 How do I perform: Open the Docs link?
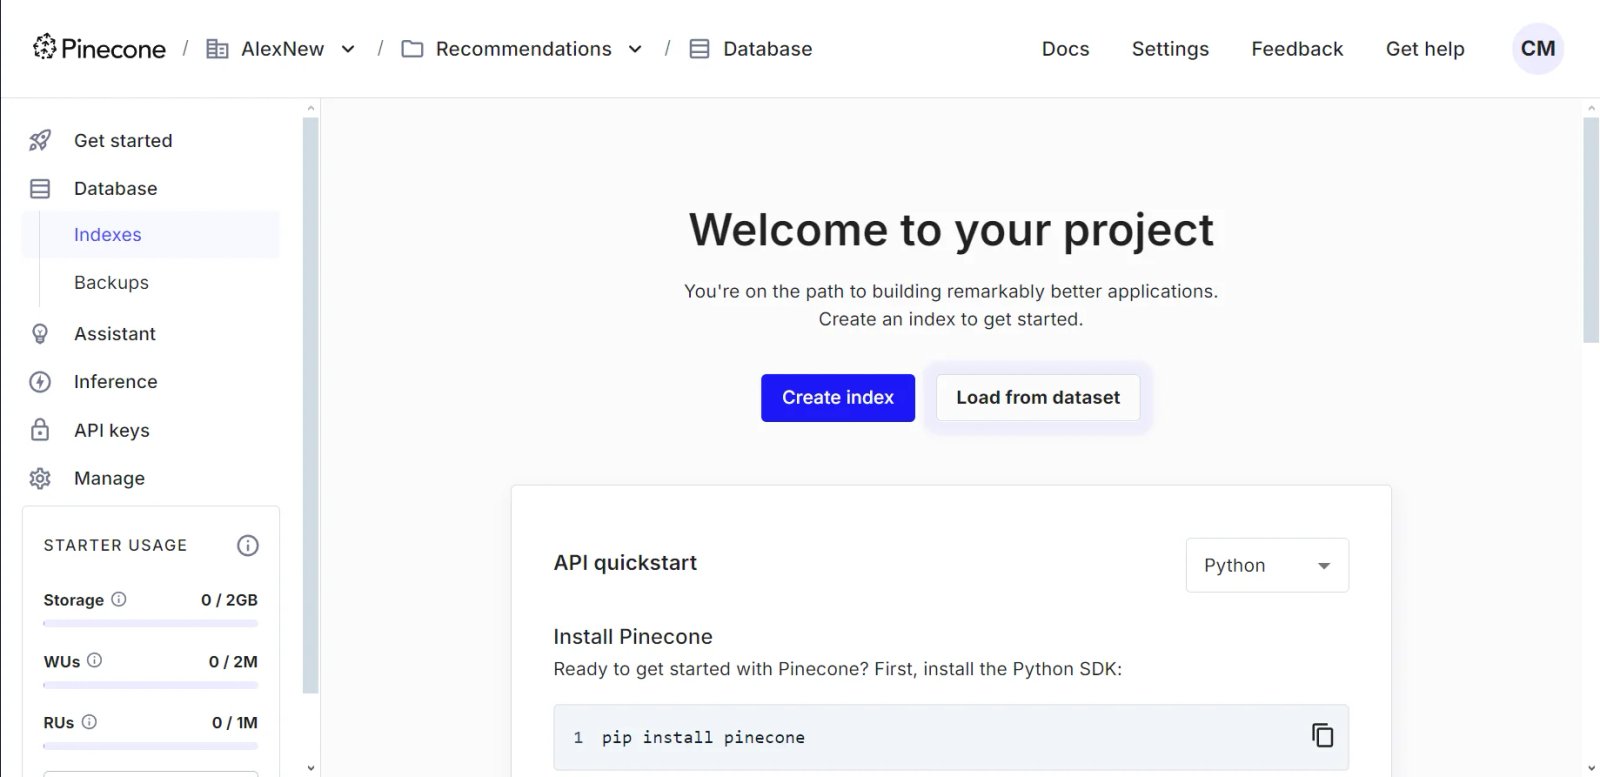click(1066, 49)
